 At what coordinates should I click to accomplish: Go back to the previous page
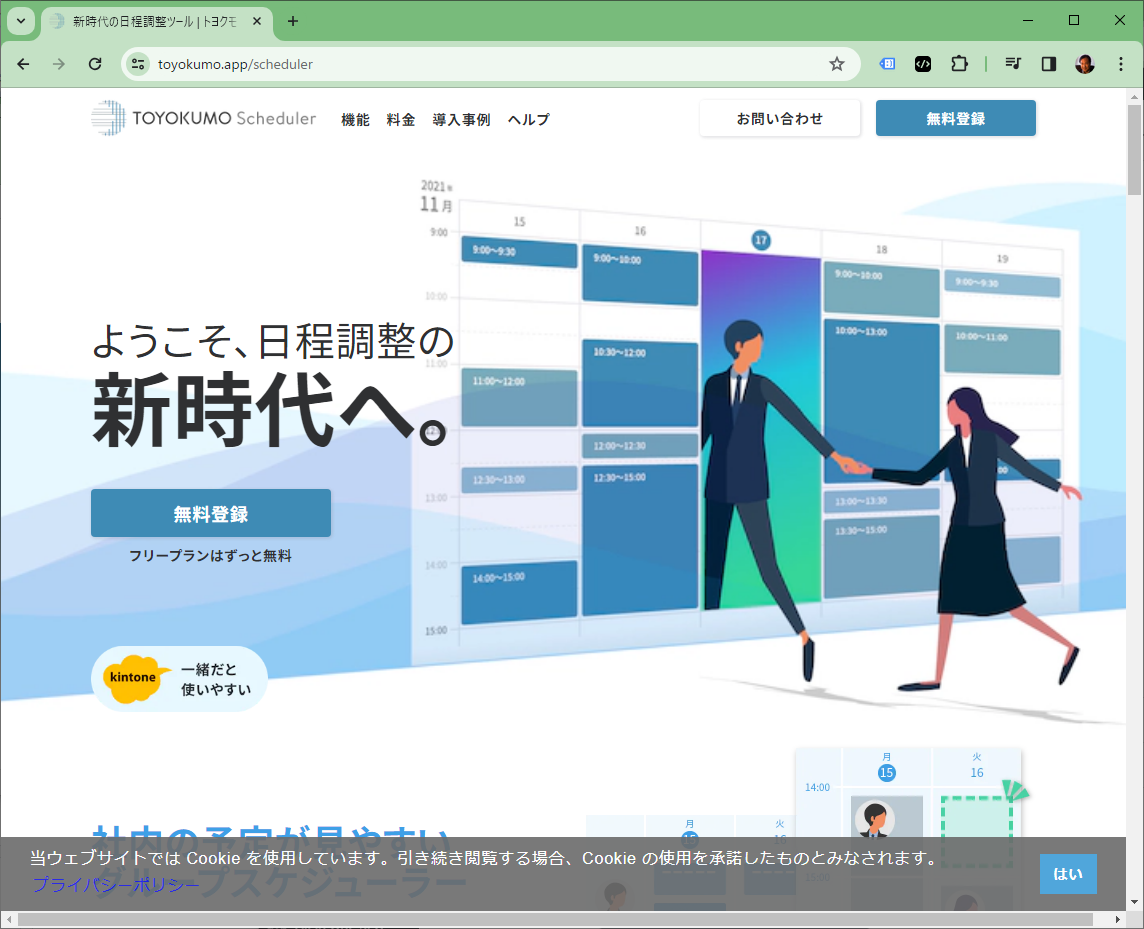(x=23, y=64)
